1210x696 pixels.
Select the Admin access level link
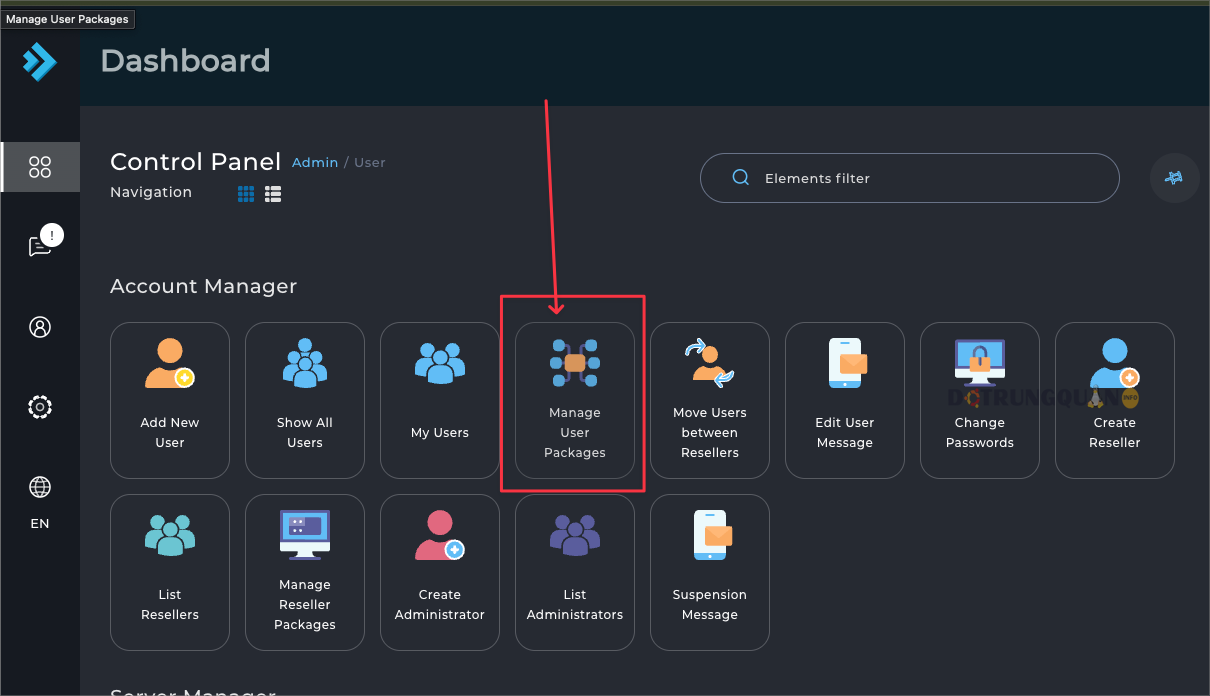point(315,162)
